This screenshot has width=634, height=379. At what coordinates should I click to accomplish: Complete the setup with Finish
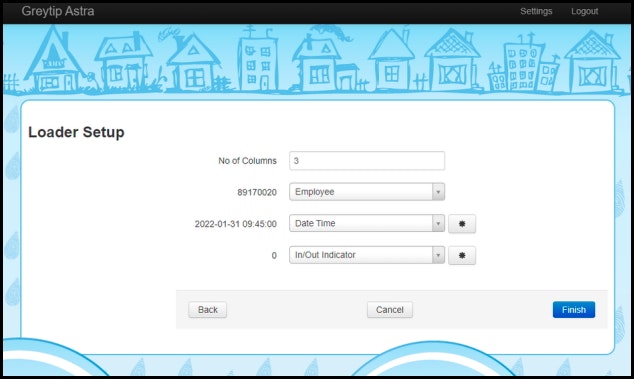(574, 310)
